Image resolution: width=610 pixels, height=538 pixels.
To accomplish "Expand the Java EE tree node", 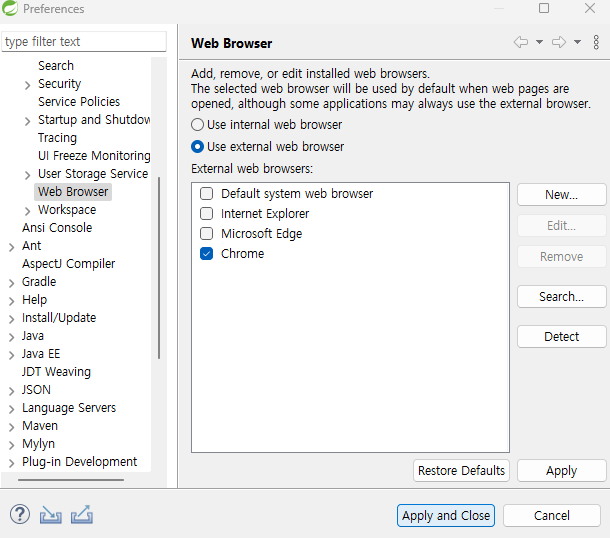I will click(11, 355).
